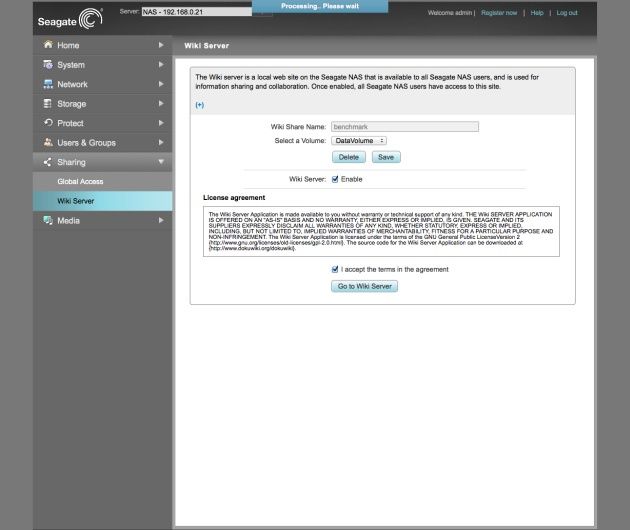Expand the Media menu arrow
This screenshot has height=530, width=630.
(x=161, y=220)
